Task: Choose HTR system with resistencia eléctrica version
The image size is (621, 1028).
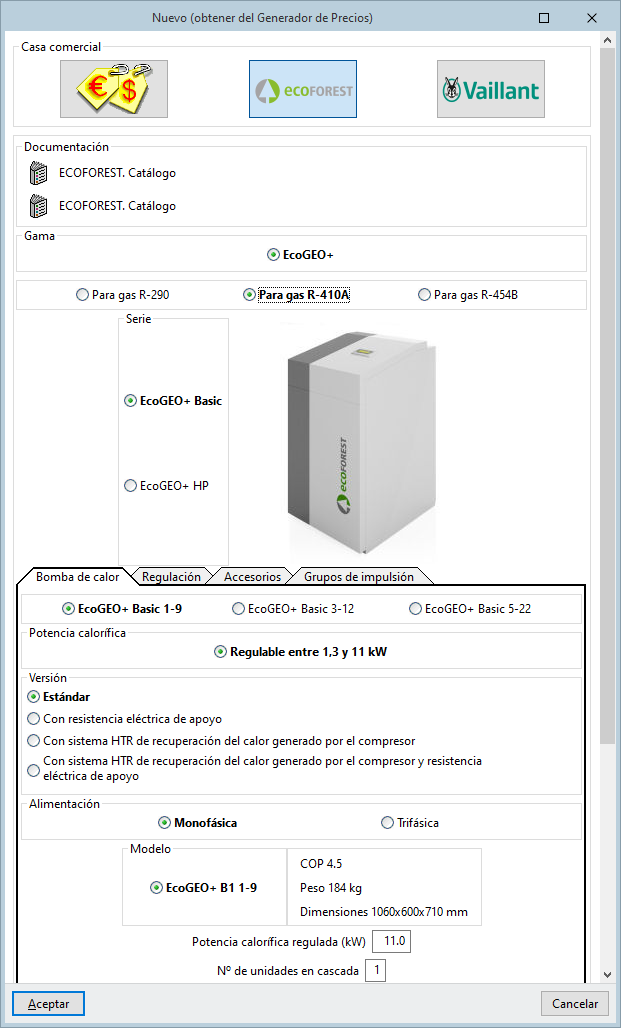Action: point(255,768)
